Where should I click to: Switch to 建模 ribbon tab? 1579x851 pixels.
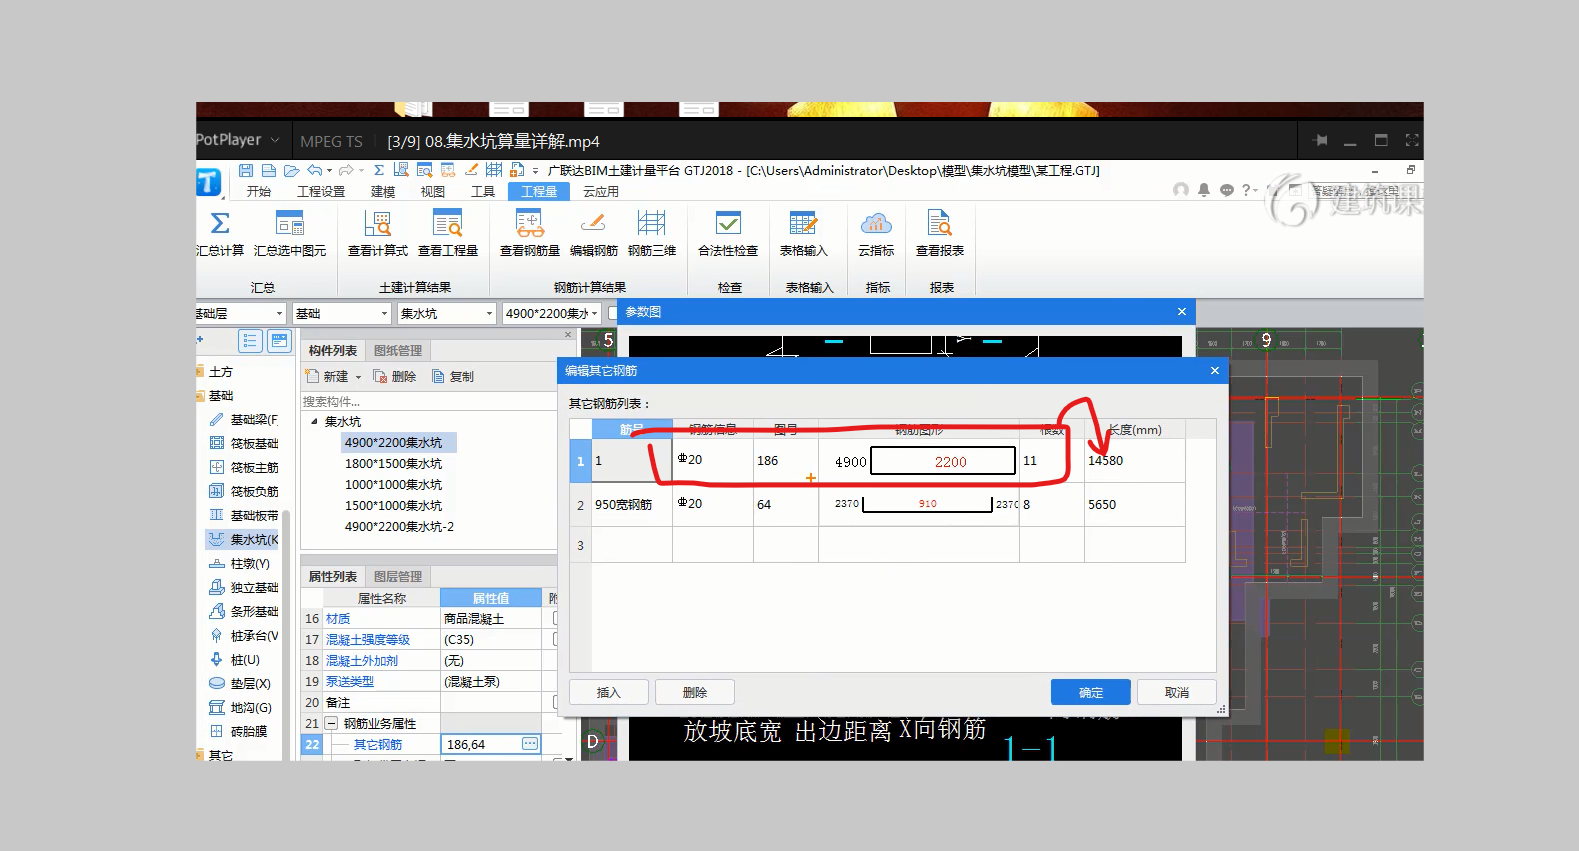coord(383,191)
